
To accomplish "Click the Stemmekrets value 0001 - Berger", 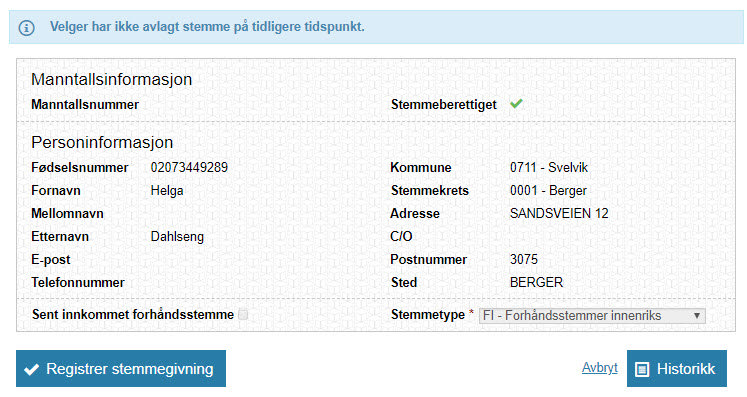I will pos(548,191).
